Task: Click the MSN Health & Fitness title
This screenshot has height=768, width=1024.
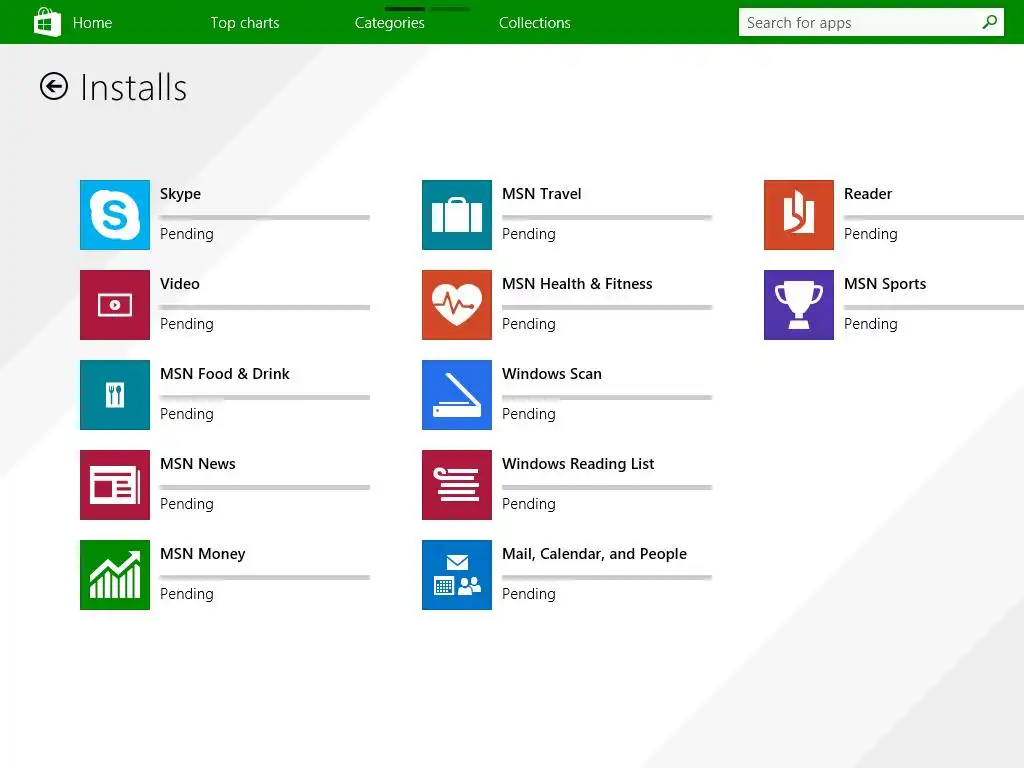Action: point(577,284)
